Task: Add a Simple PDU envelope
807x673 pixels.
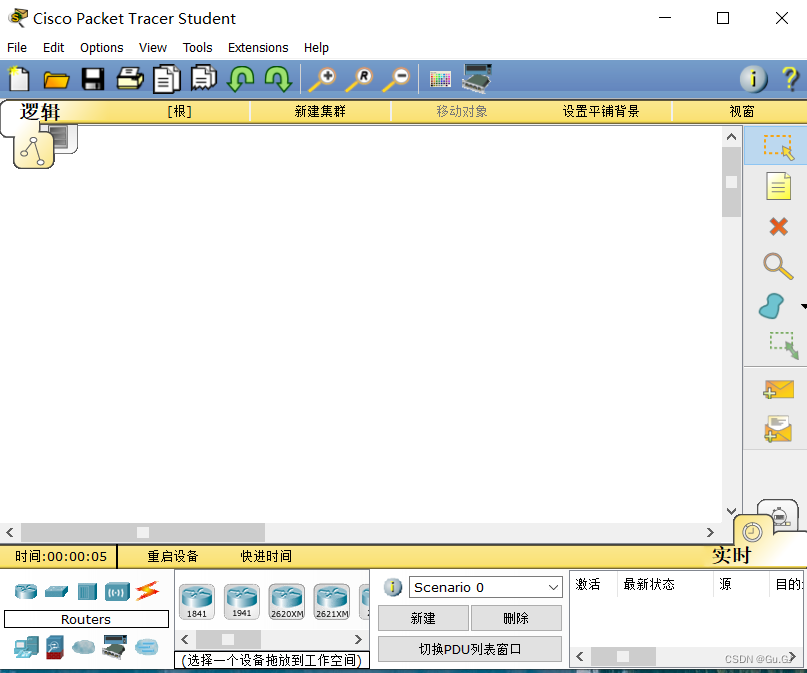Action: 778,389
